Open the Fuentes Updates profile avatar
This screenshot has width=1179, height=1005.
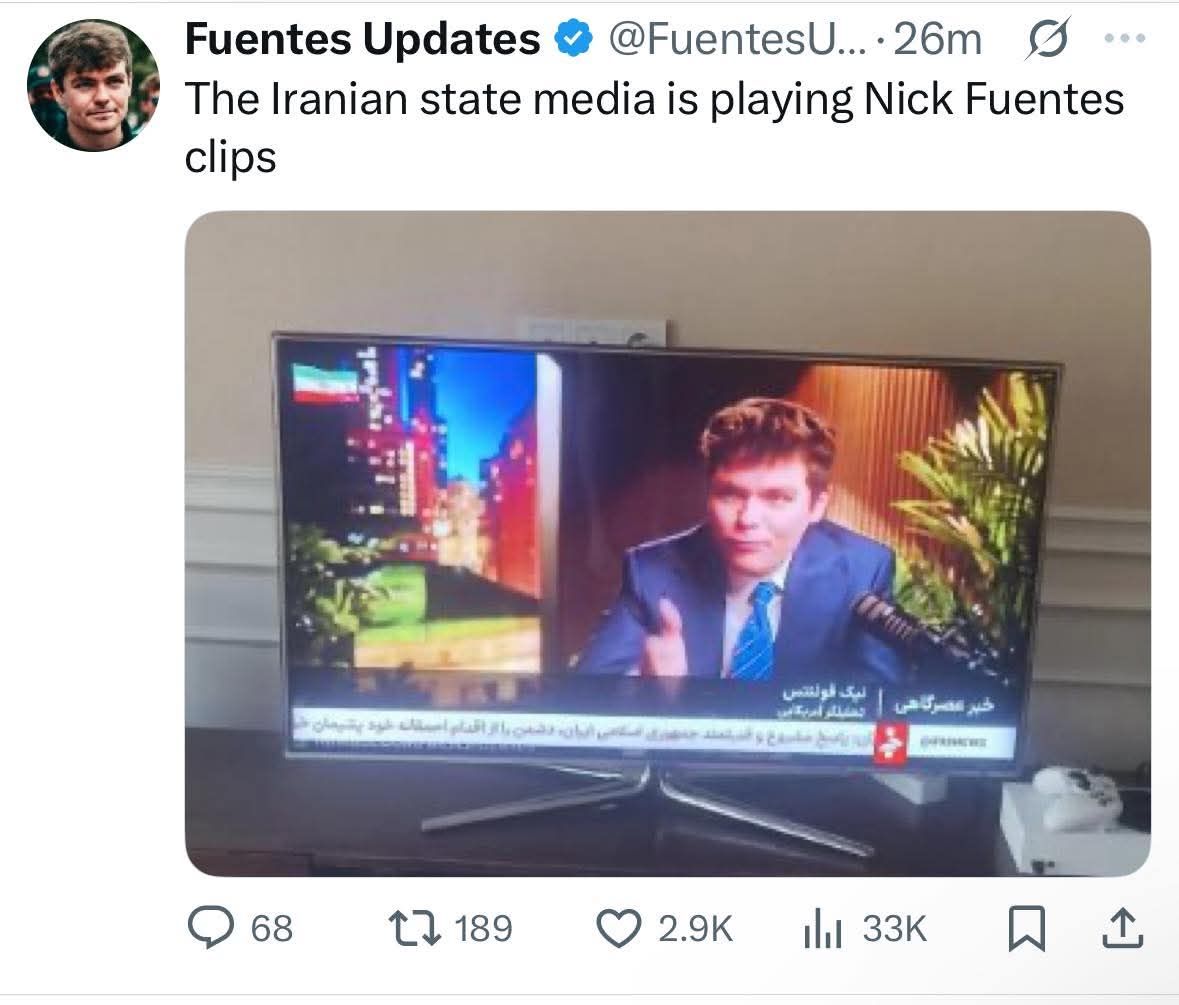93,85
